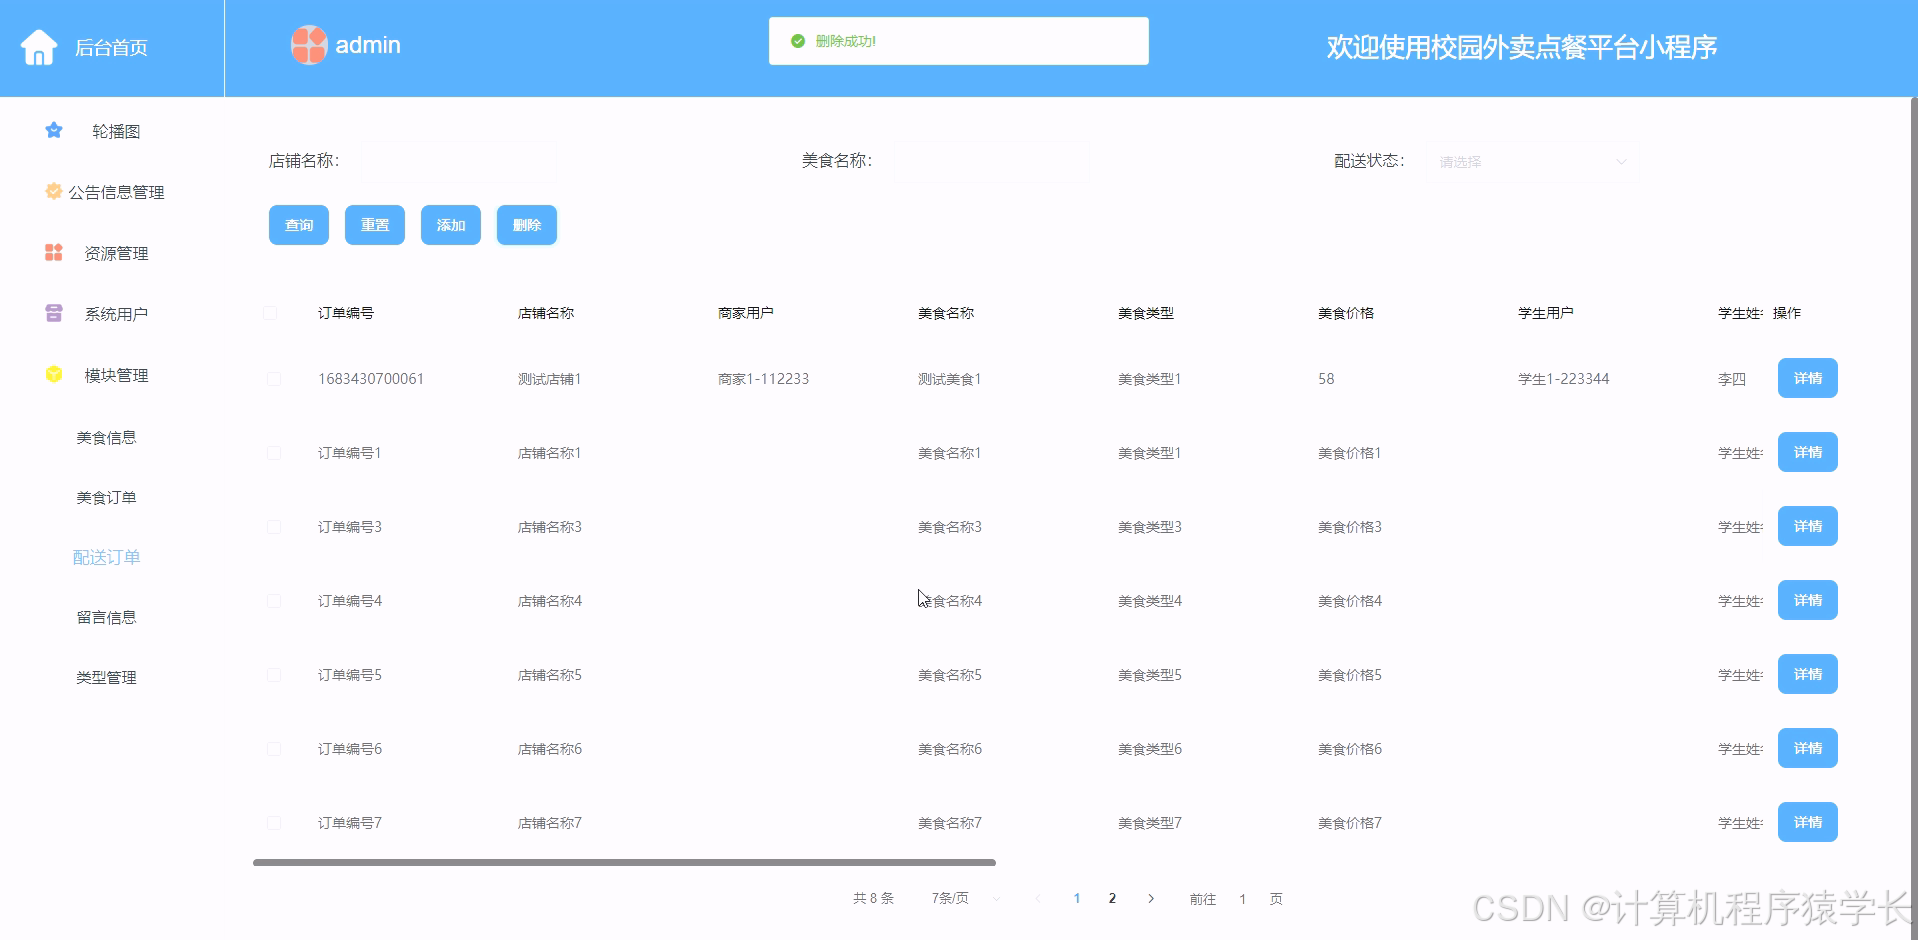Open the 资源管理 menu
This screenshot has height=940, width=1918.
click(x=116, y=253)
